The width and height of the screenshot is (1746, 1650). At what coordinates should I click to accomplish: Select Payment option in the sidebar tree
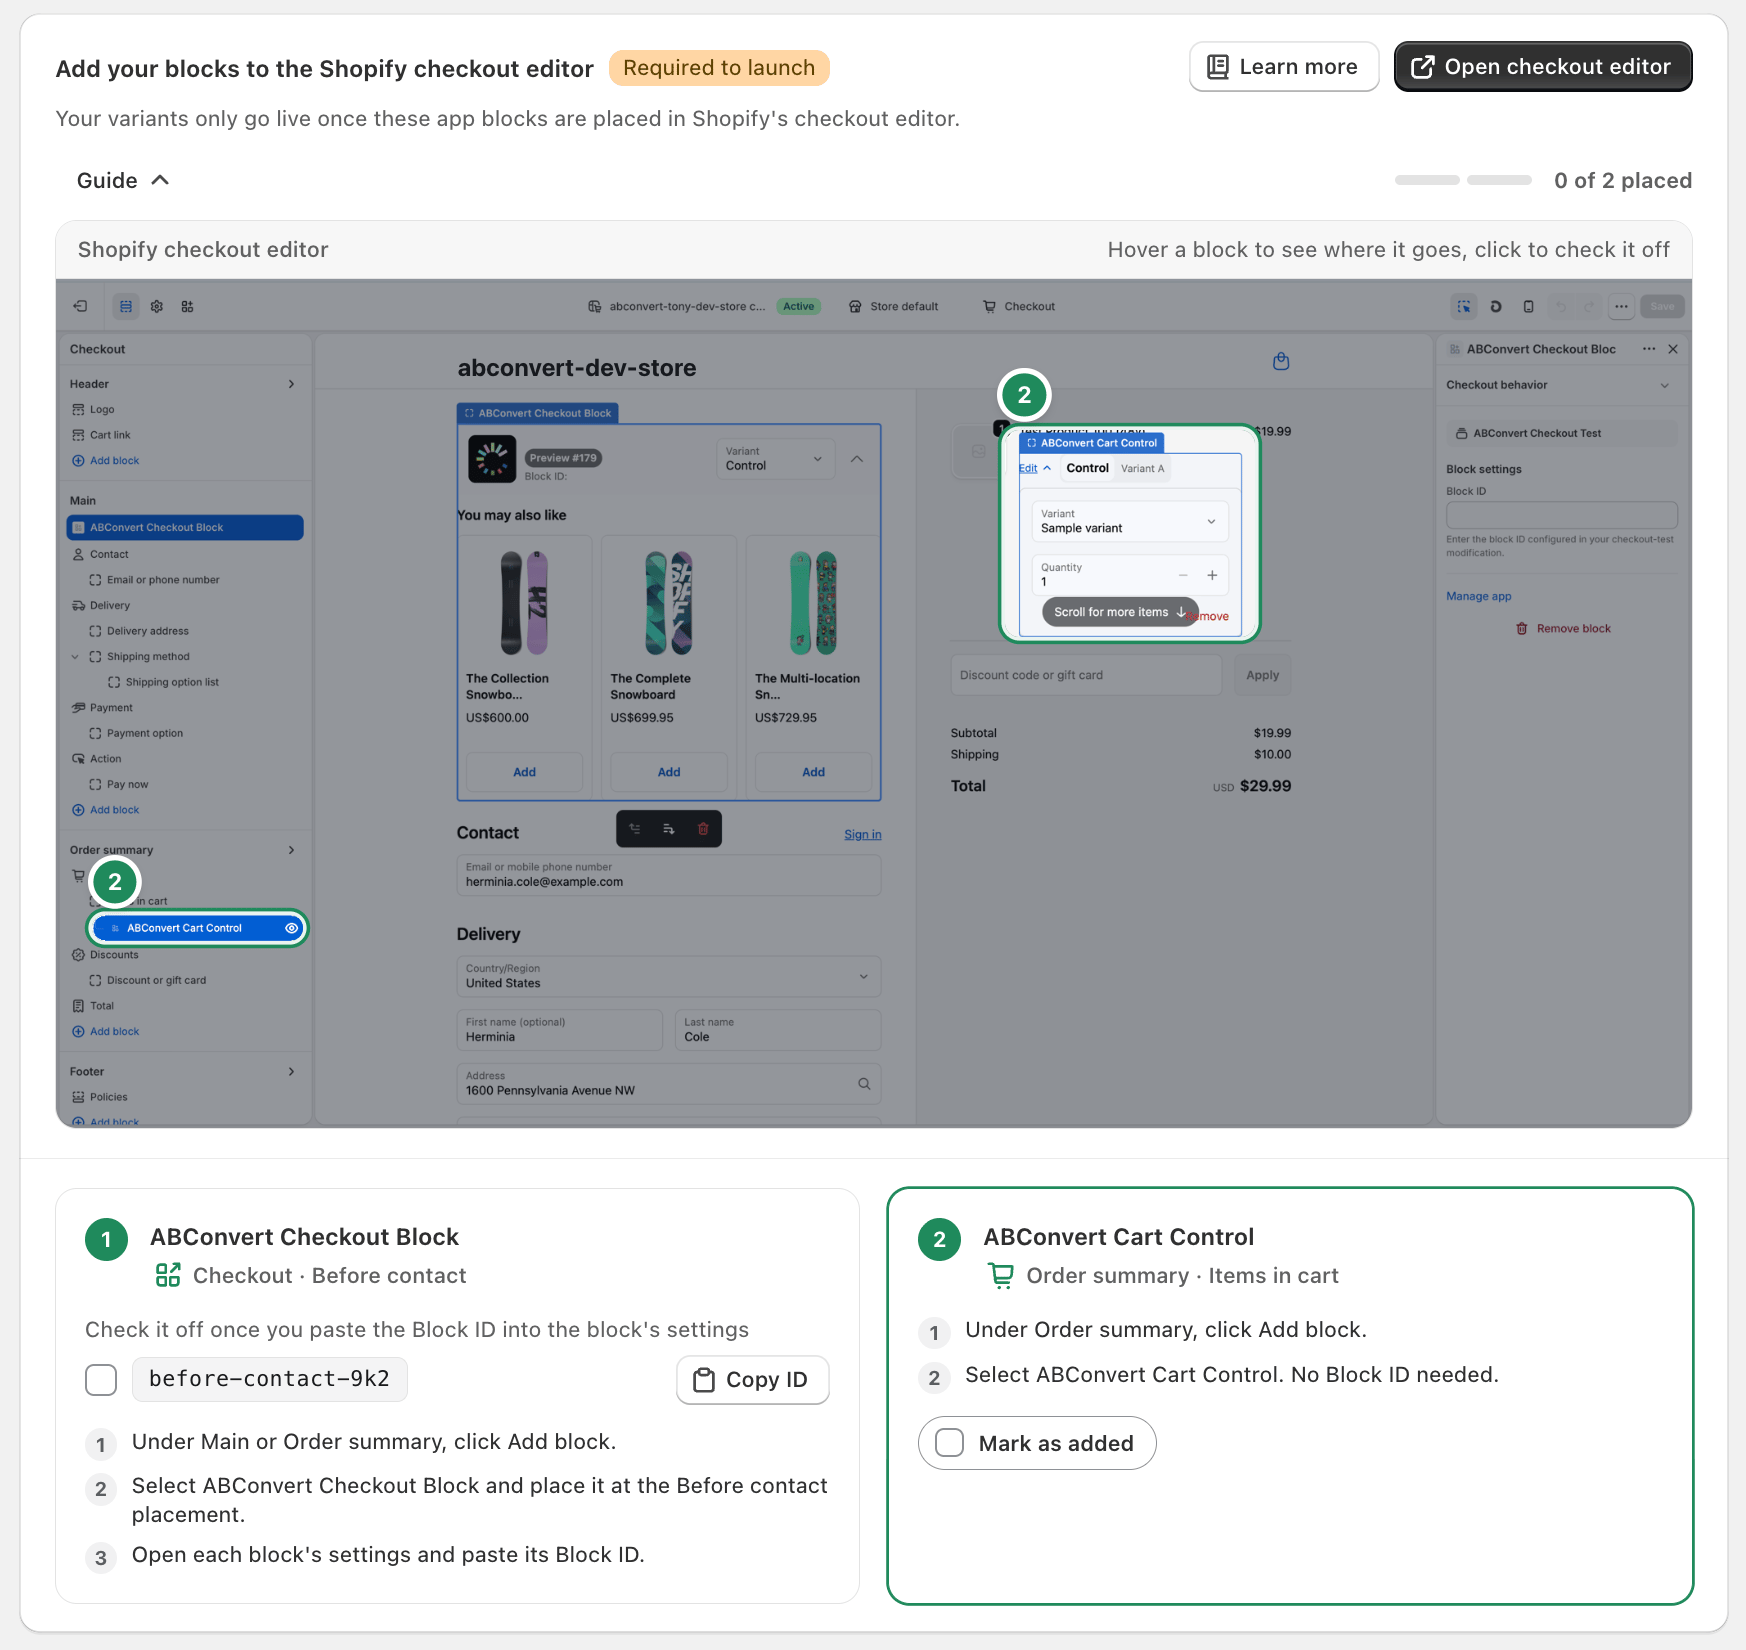[145, 733]
